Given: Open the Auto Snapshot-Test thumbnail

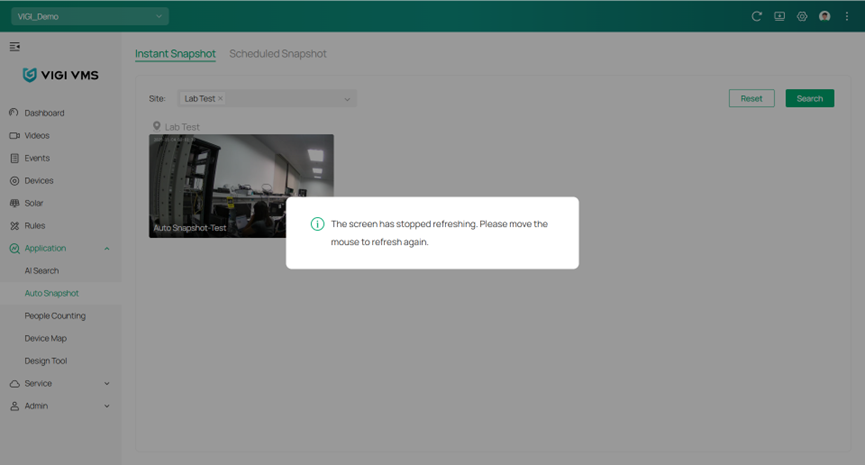Looking at the screenshot, I should click(241, 186).
